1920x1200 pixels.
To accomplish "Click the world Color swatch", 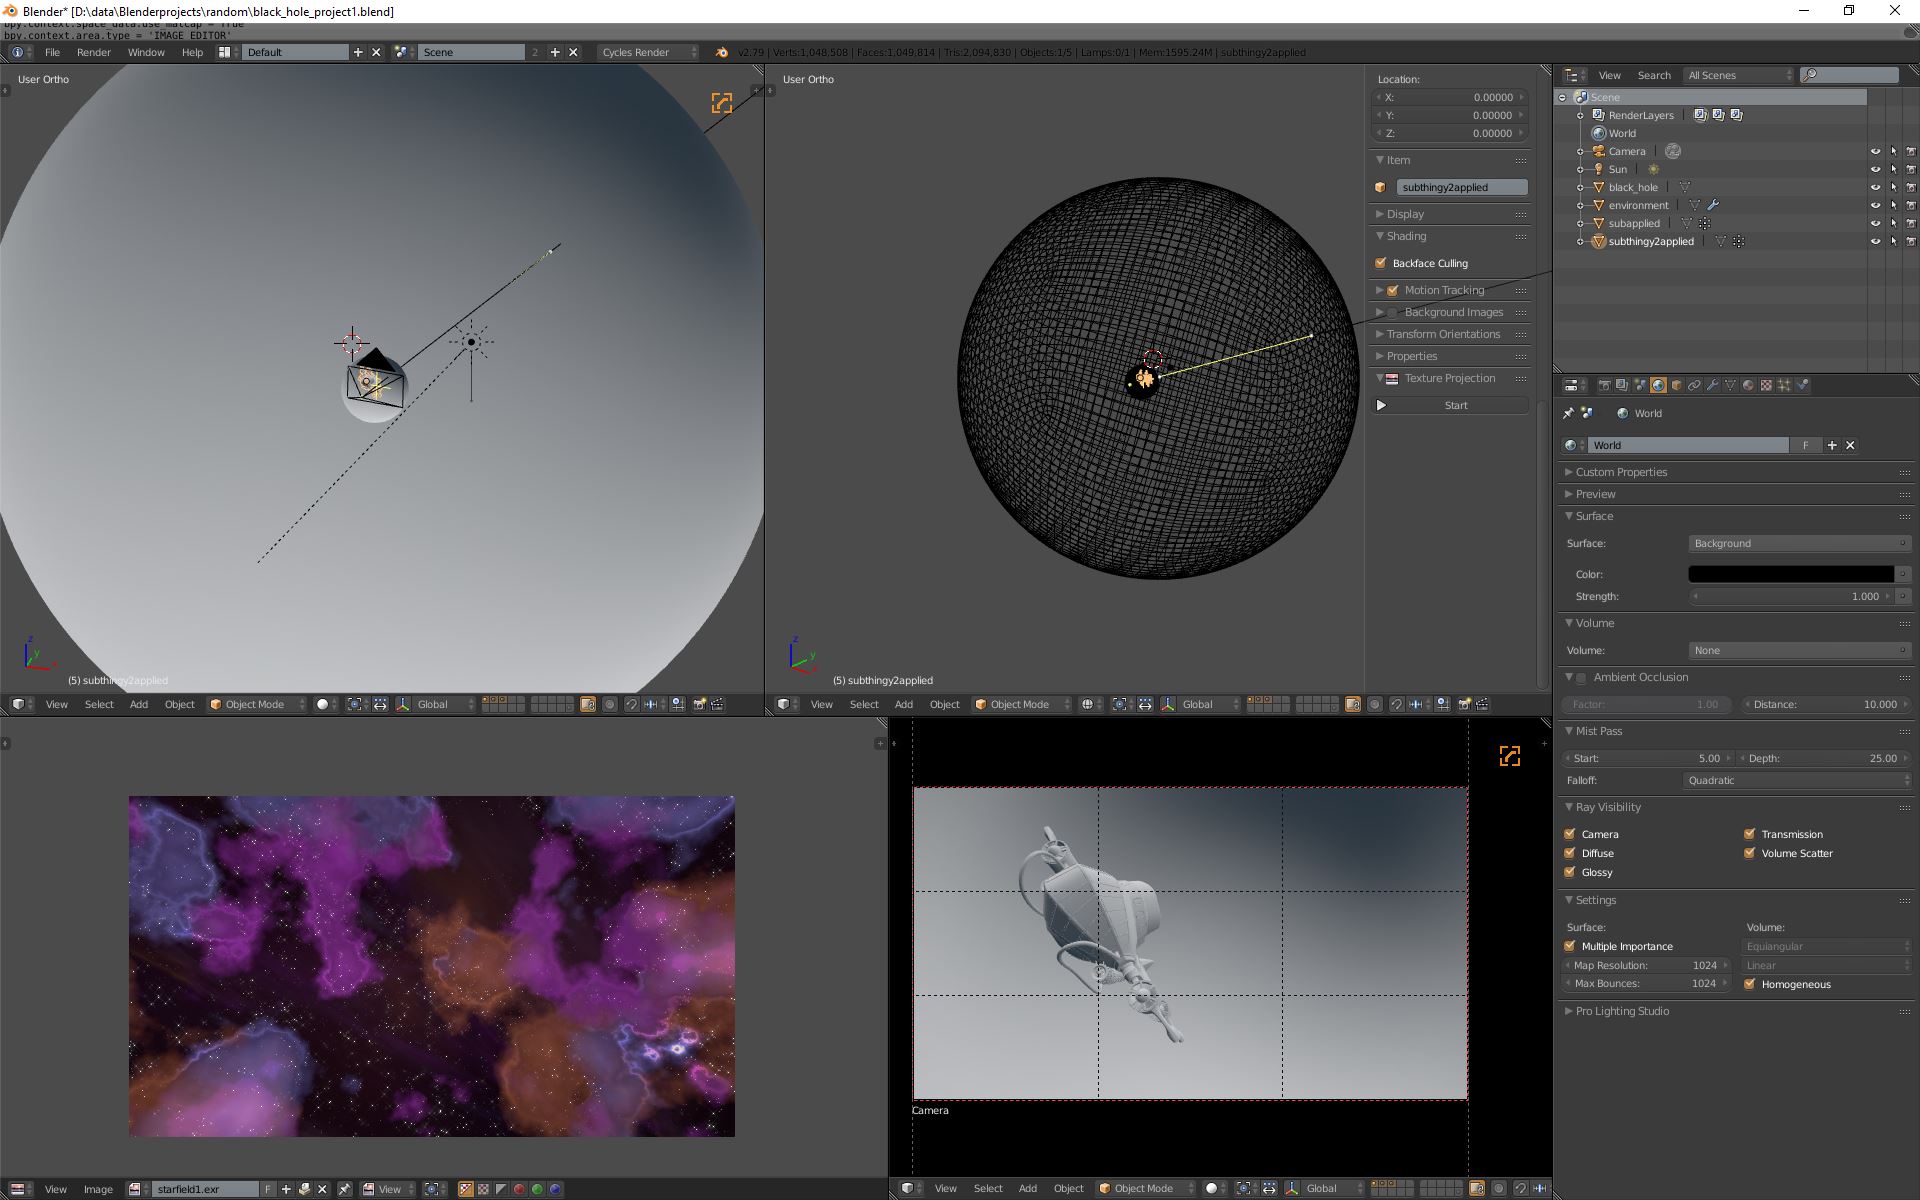I will 1790,574.
